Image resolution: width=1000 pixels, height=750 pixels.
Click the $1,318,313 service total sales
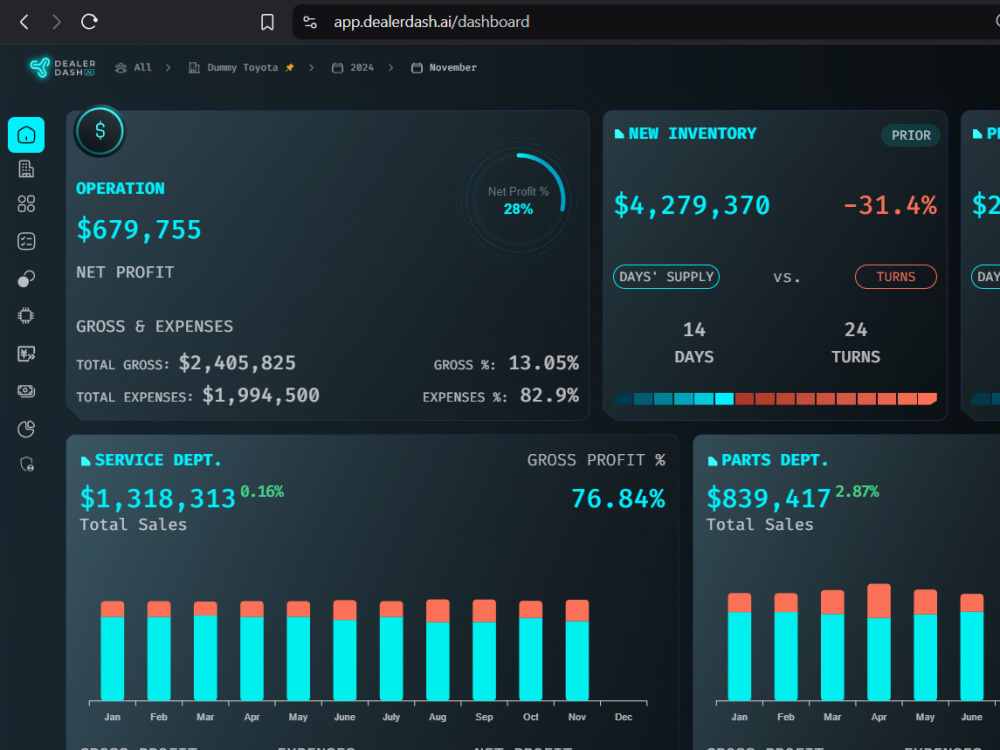click(x=158, y=499)
